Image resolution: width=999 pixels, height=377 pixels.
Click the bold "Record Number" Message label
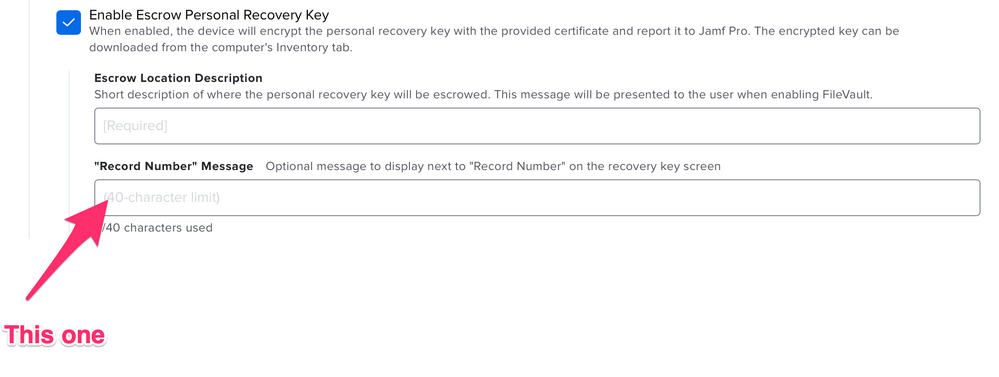174,166
